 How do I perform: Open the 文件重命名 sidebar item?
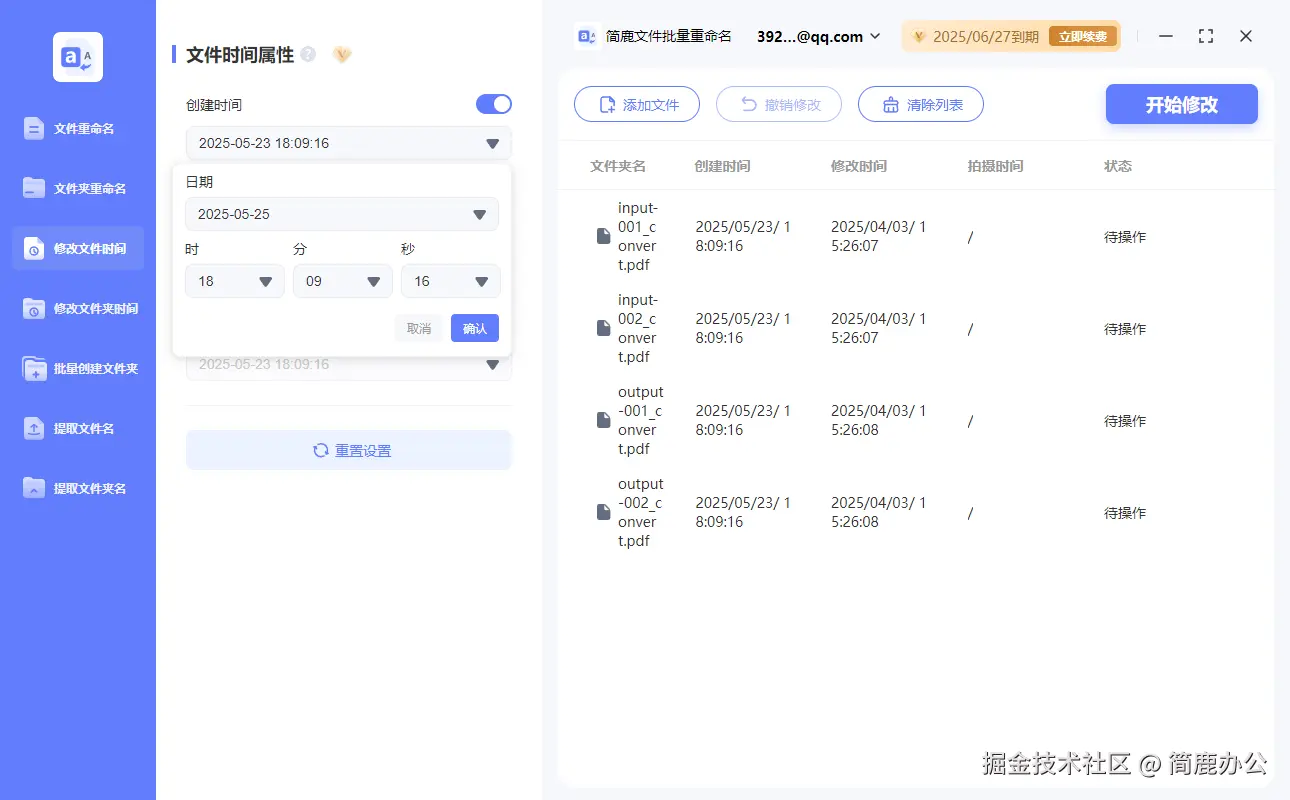coord(78,128)
